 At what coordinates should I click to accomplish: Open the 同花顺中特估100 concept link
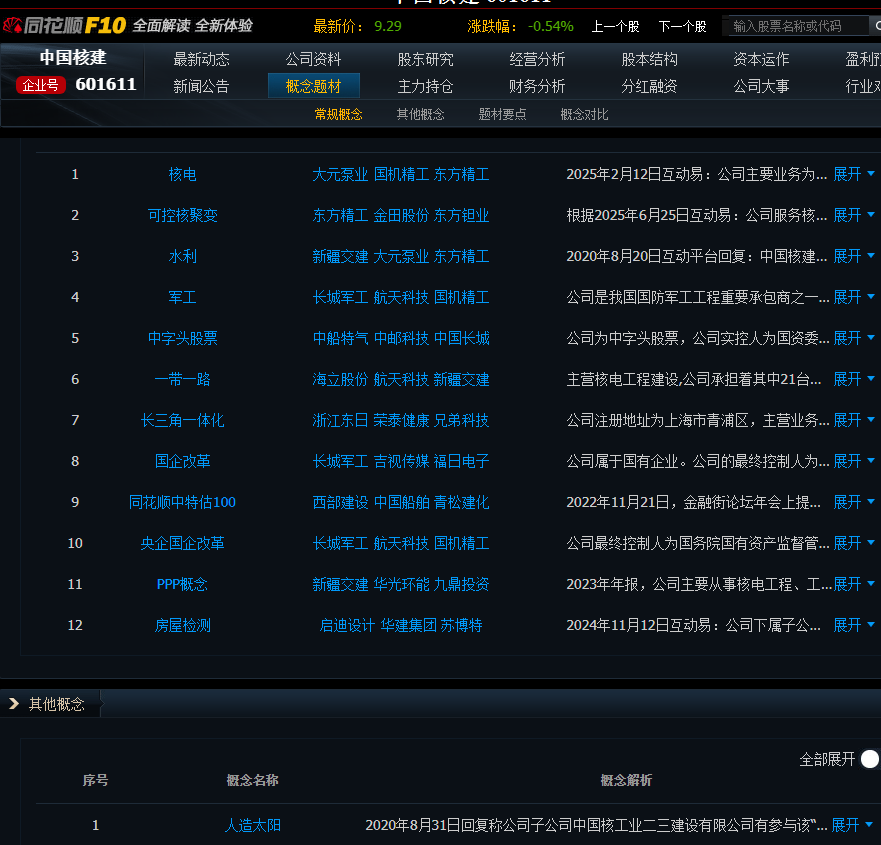click(x=183, y=502)
